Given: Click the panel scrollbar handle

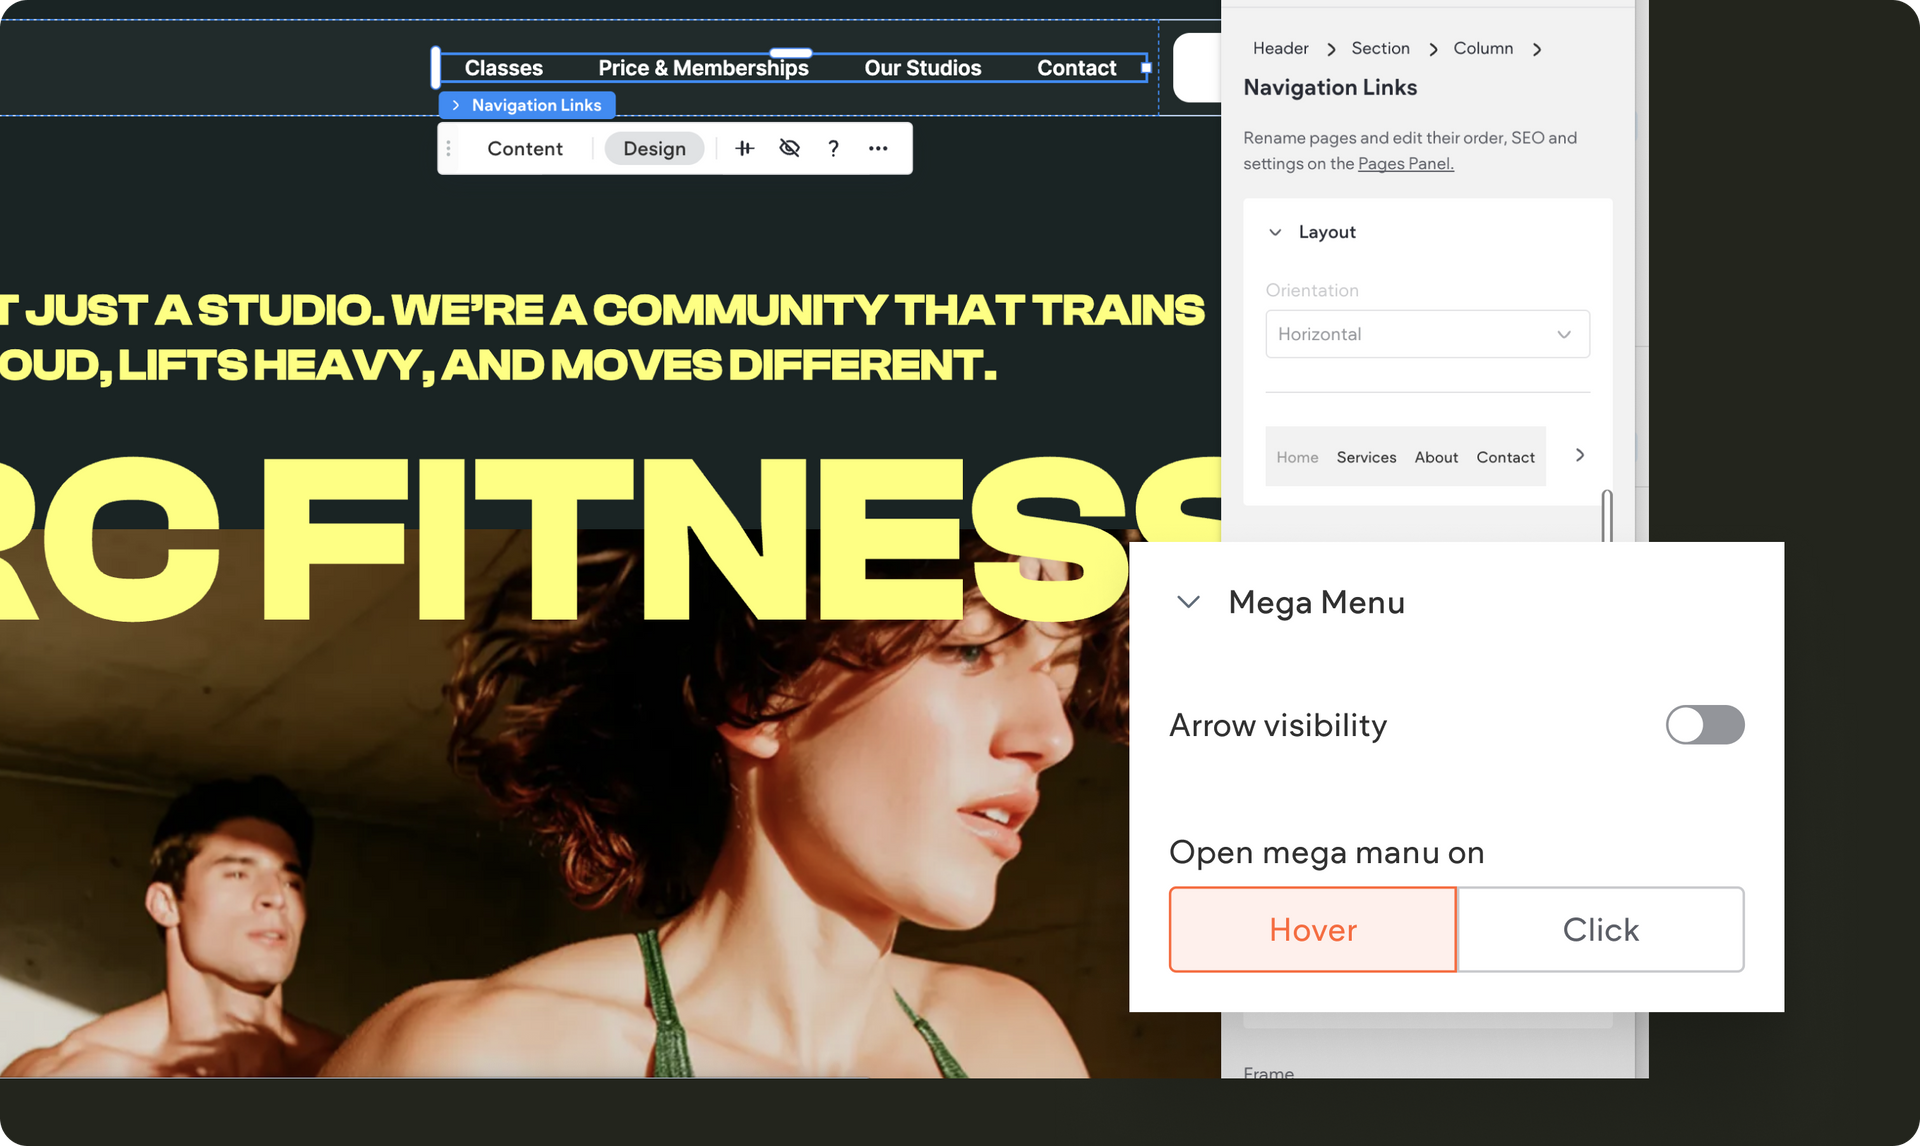Looking at the screenshot, I should 1607,516.
